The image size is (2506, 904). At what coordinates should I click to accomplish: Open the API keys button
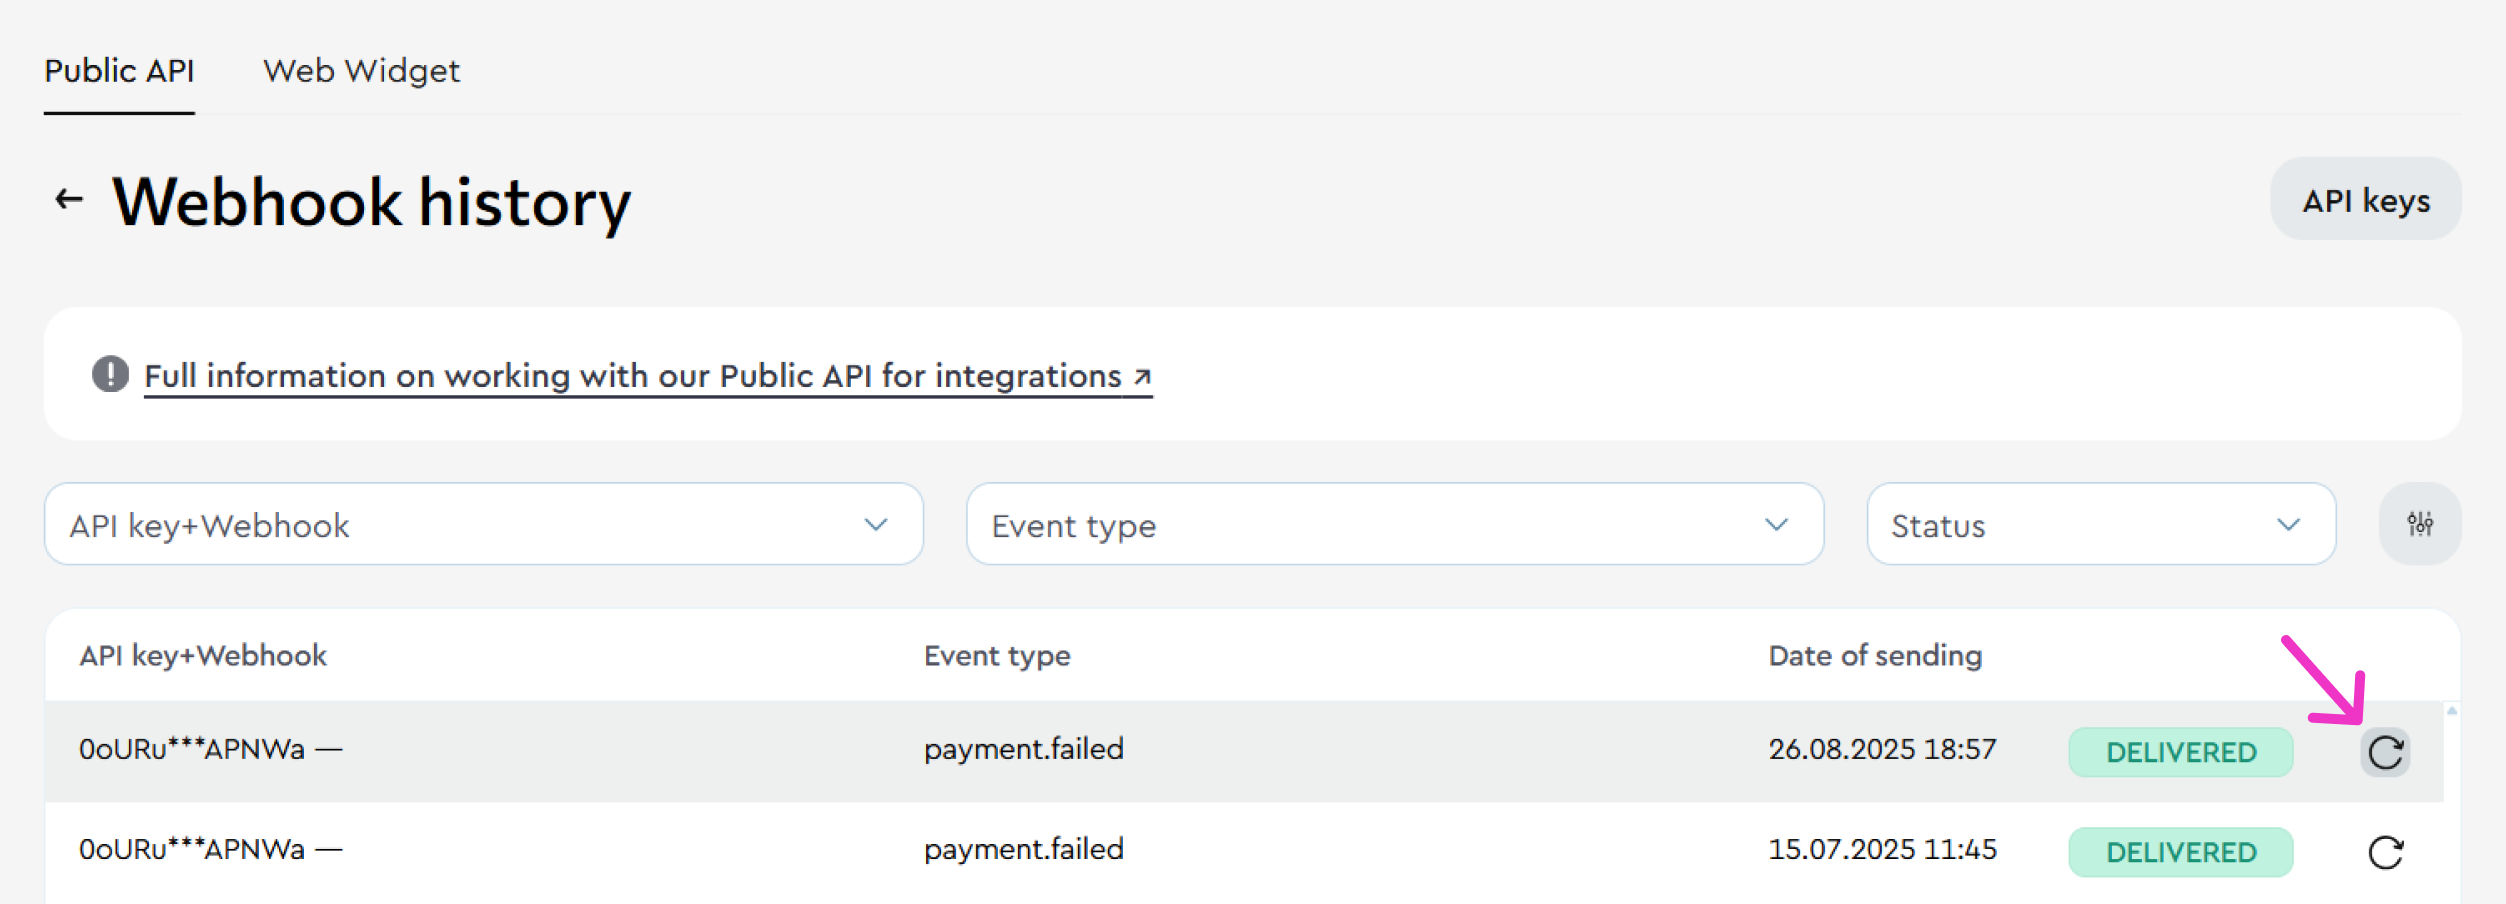coord(2366,199)
